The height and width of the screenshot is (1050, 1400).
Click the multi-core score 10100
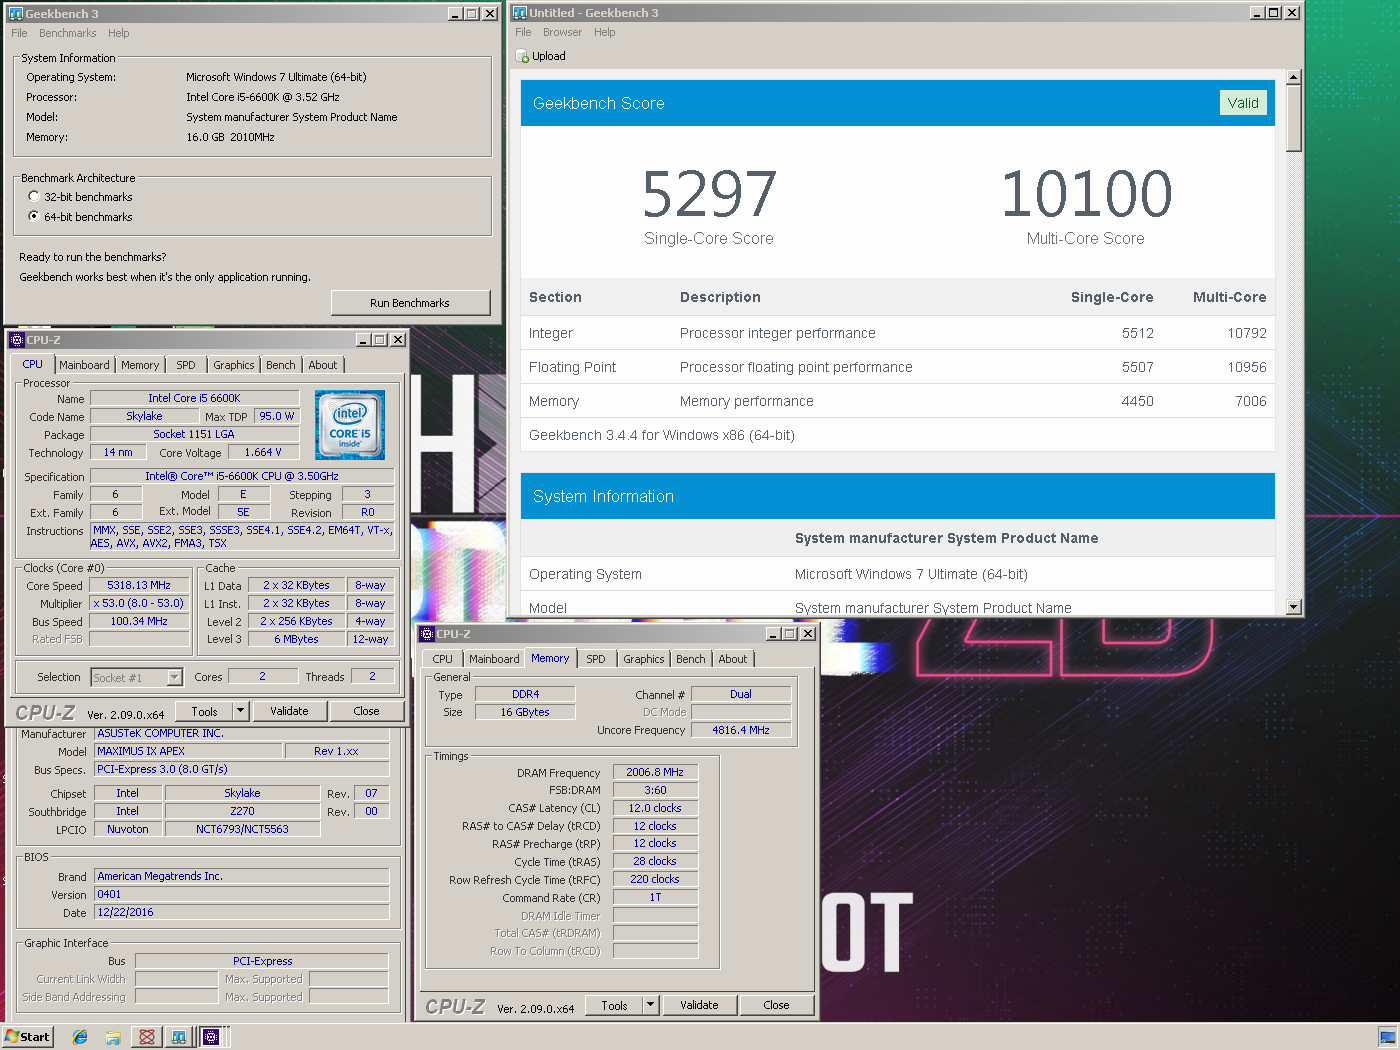tap(1086, 194)
